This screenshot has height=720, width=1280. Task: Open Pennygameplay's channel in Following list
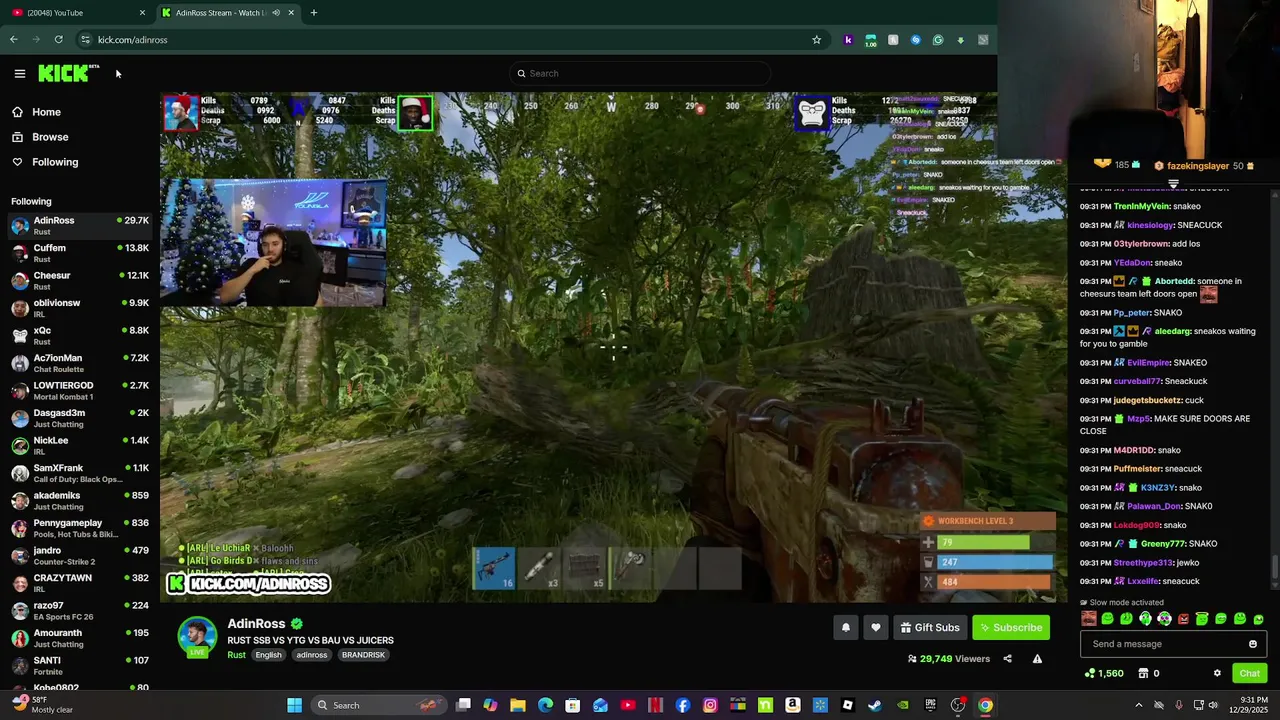click(x=80, y=528)
